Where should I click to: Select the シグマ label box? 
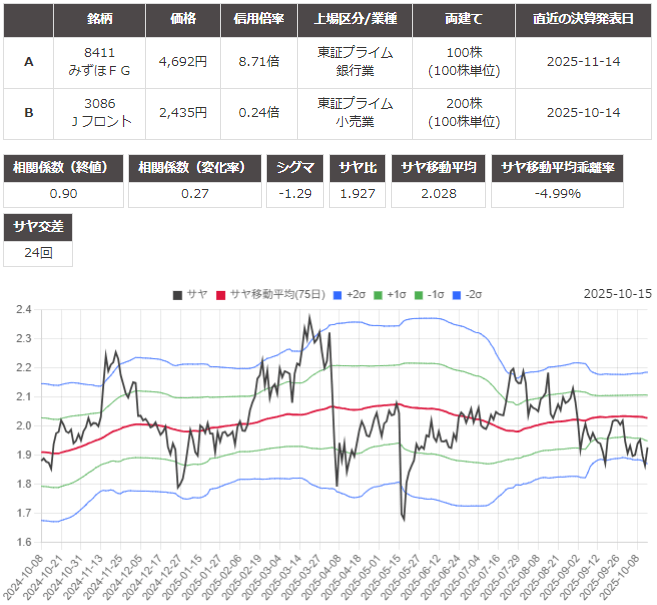(296, 168)
